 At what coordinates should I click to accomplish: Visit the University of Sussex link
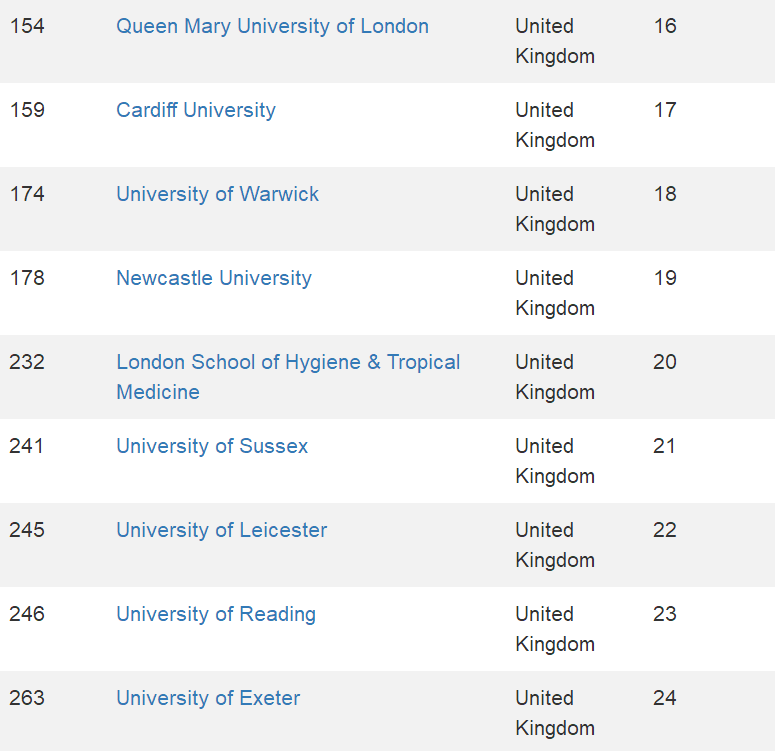pyautogui.click(x=212, y=446)
